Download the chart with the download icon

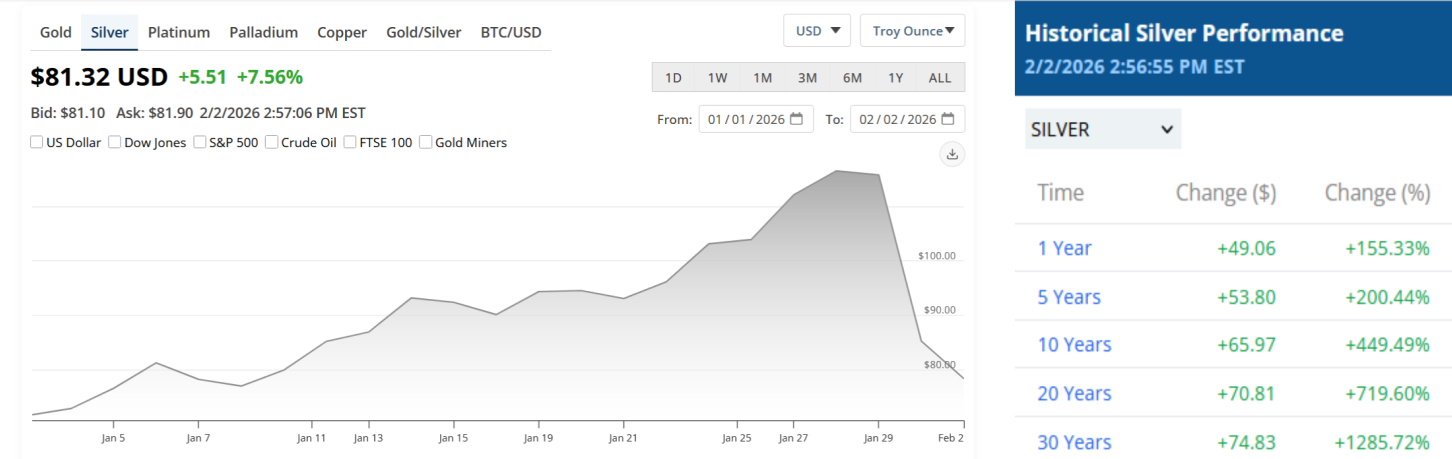pyautogui.click(x=952, y=154)
